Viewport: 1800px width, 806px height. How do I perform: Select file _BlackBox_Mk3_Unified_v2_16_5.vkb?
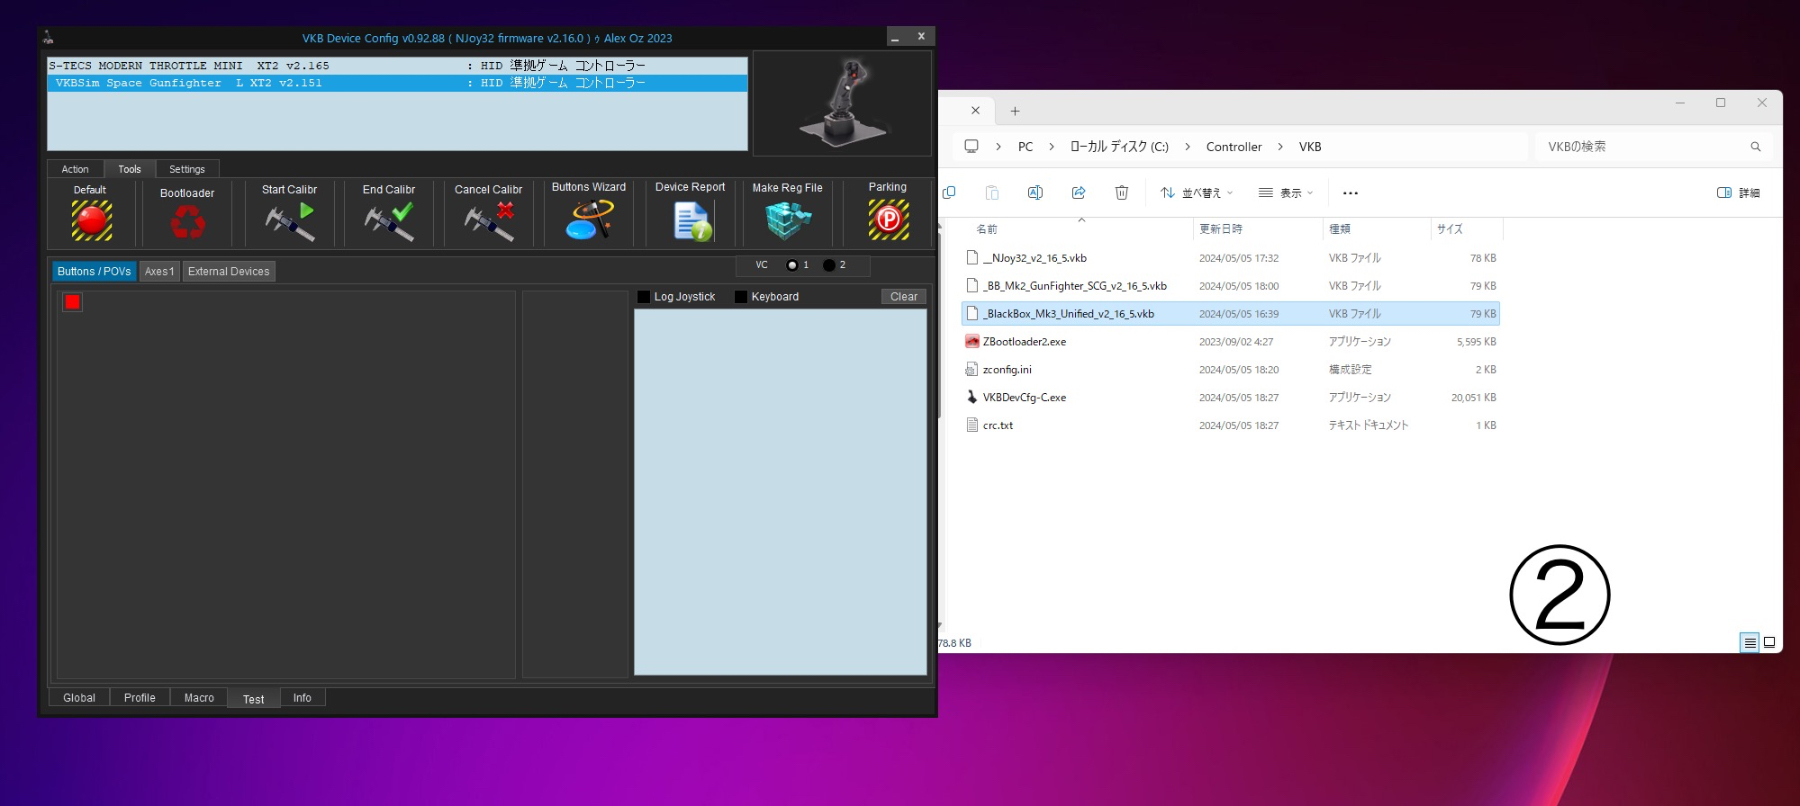(x=1231, y=314)
